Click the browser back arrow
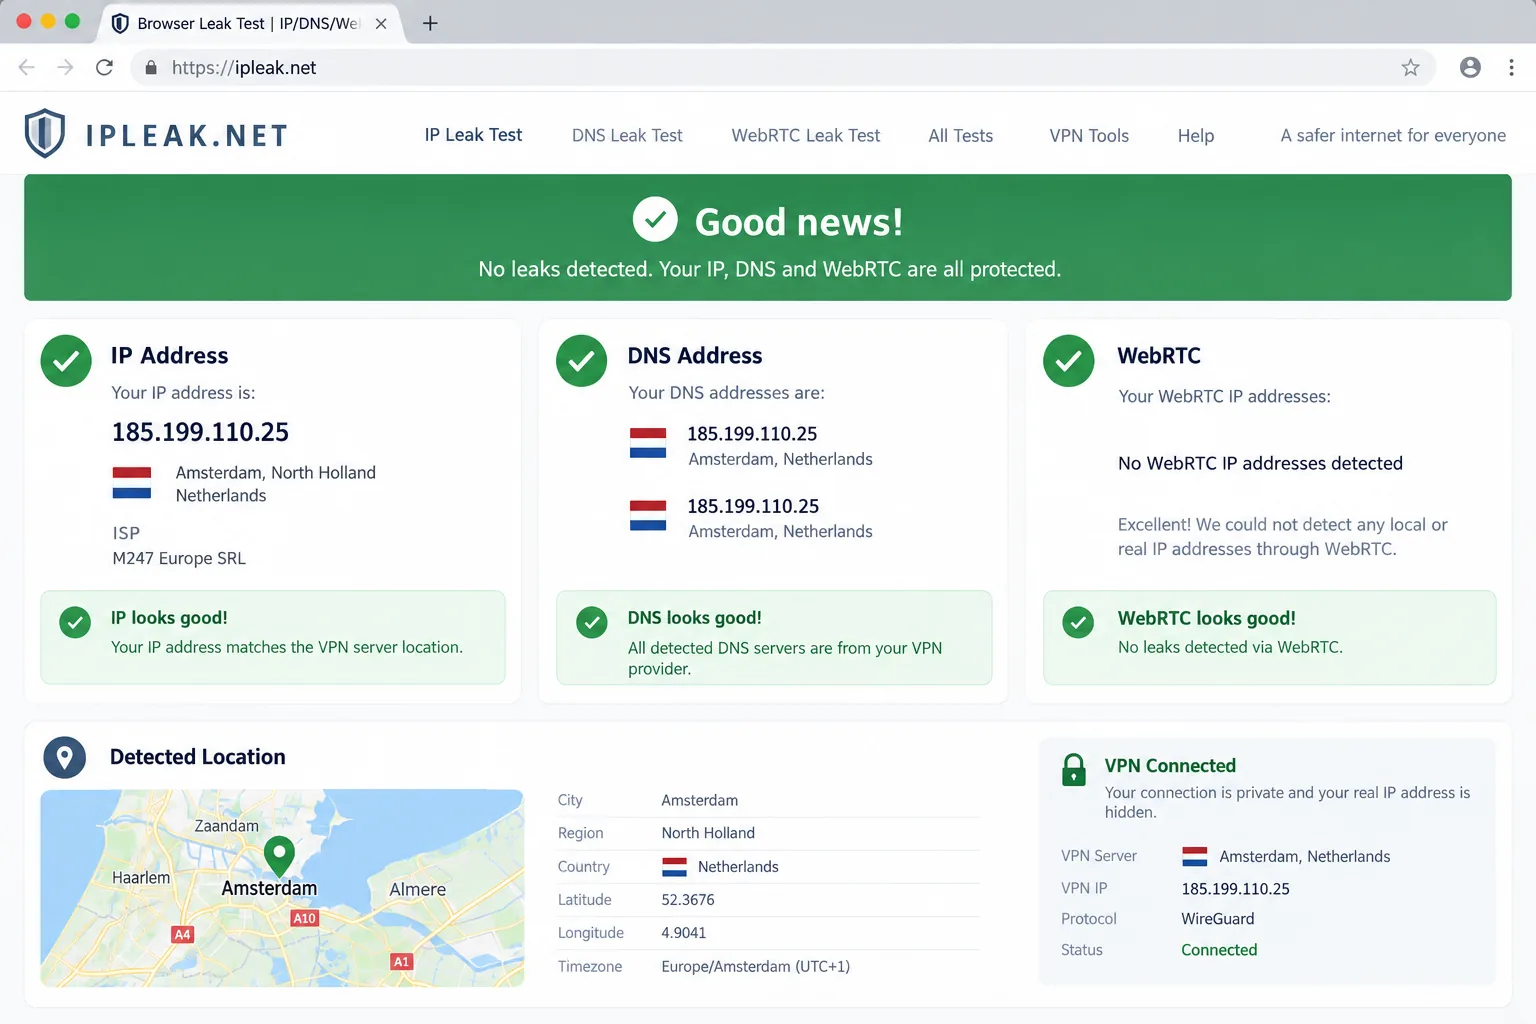 pos(27,67)
